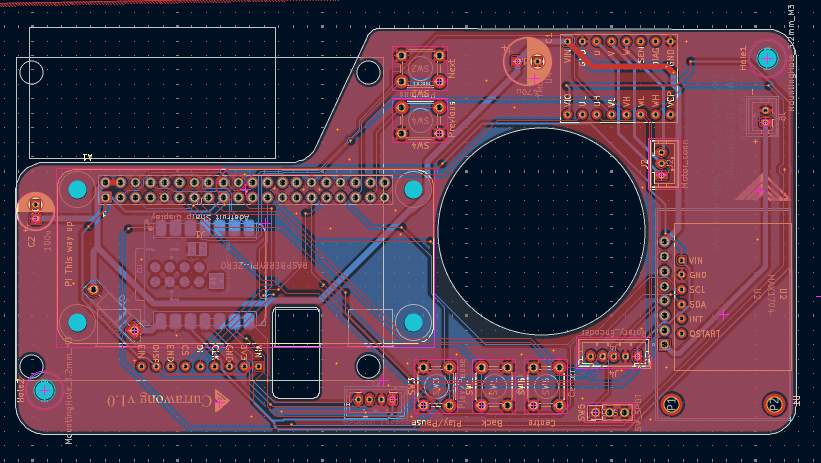Select the Pi This way up text

pyautogui.click(x=69, y=254)
